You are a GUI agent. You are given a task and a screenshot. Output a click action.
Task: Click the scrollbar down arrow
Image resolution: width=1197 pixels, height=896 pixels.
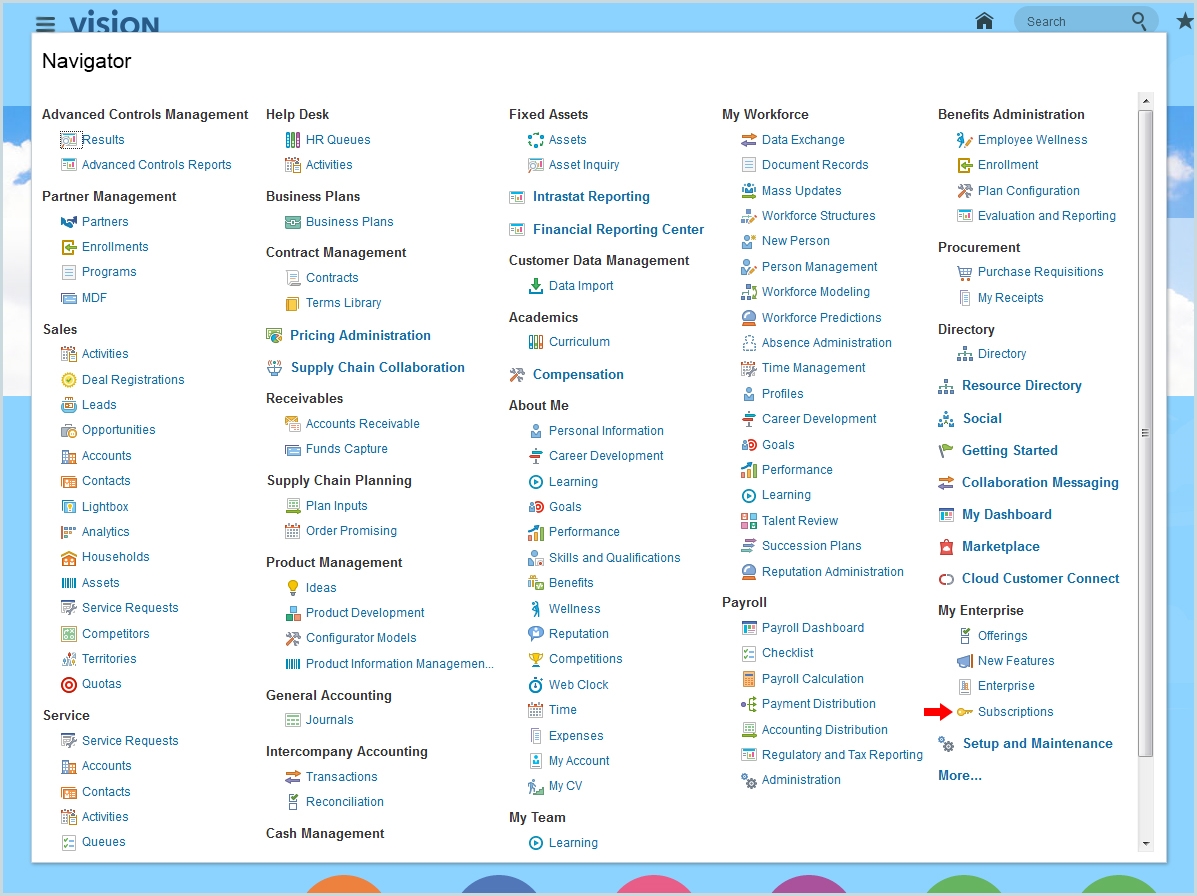pos(1146,844)
